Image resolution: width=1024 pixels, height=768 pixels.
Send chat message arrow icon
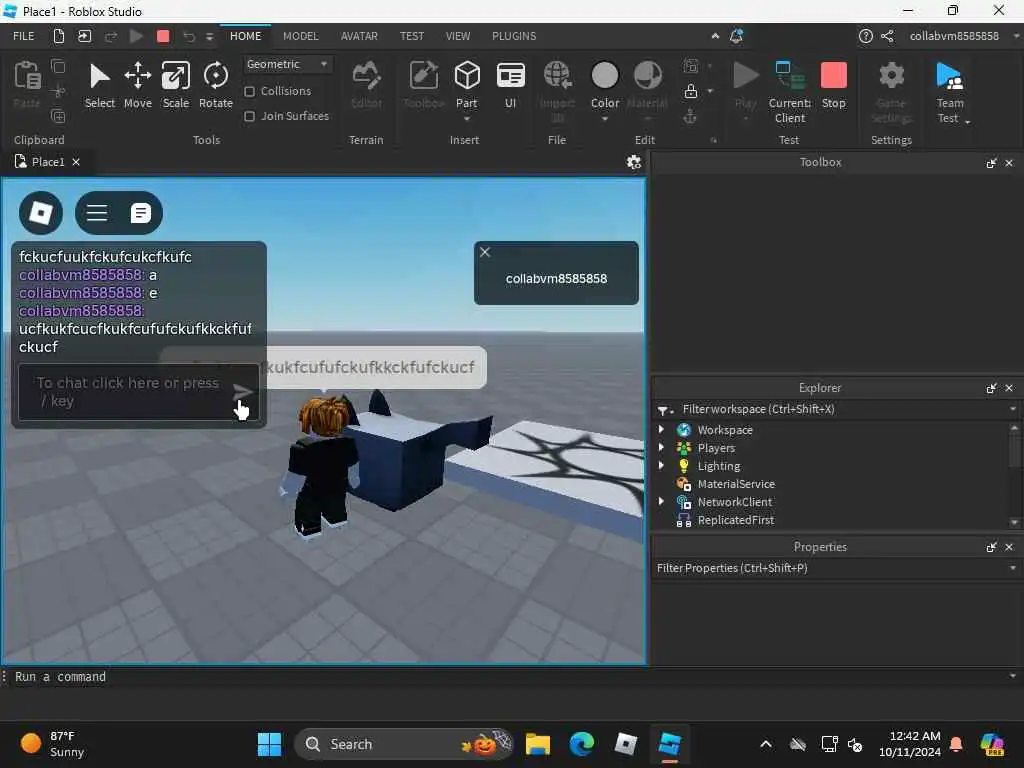coord(242,391)
